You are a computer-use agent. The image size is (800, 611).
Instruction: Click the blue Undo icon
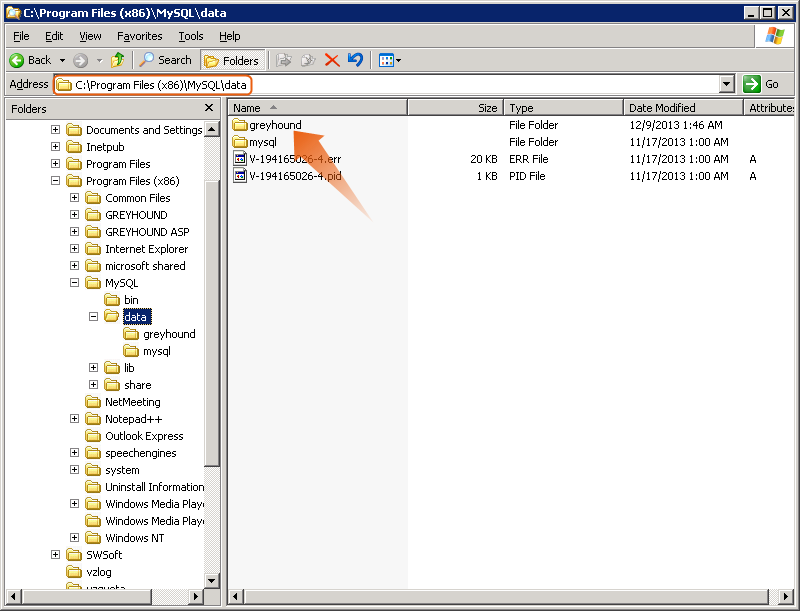[355, 60]
